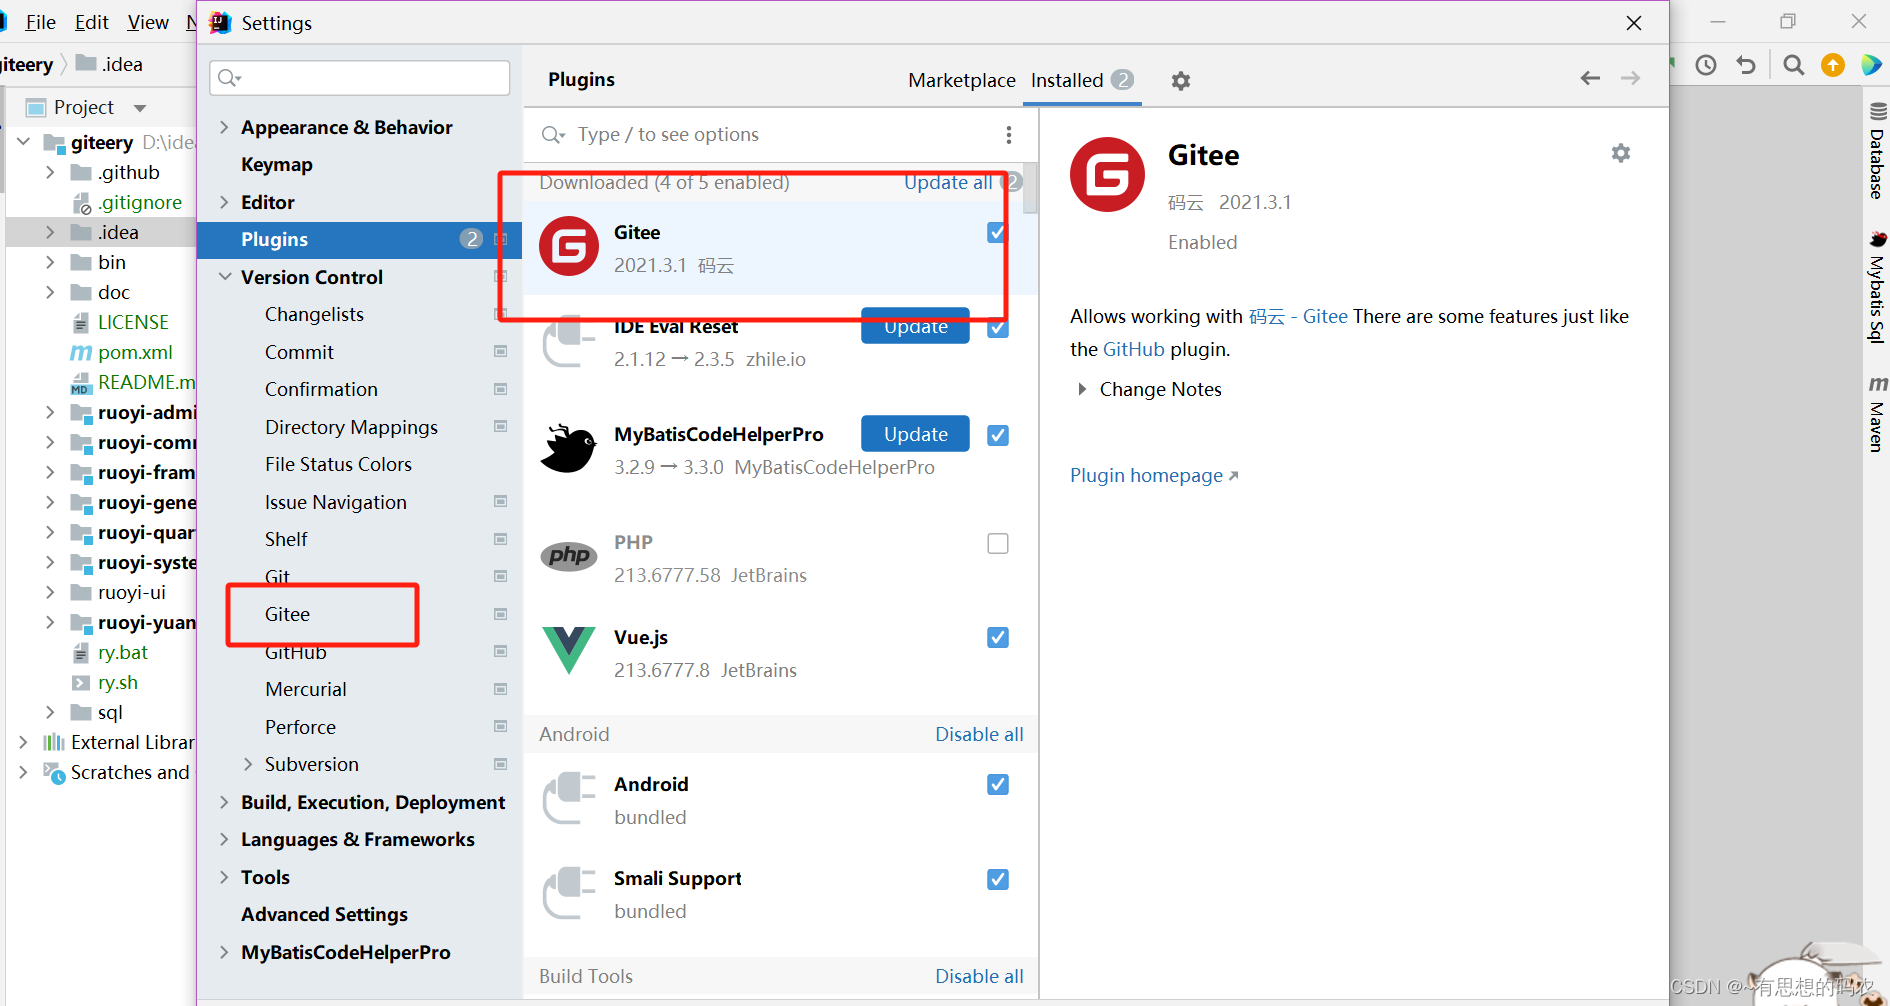The image size is (1890, 1006).
Task: Open the Project view dropdown arrow
Action: pyautogui.click(x=140, y=108)
